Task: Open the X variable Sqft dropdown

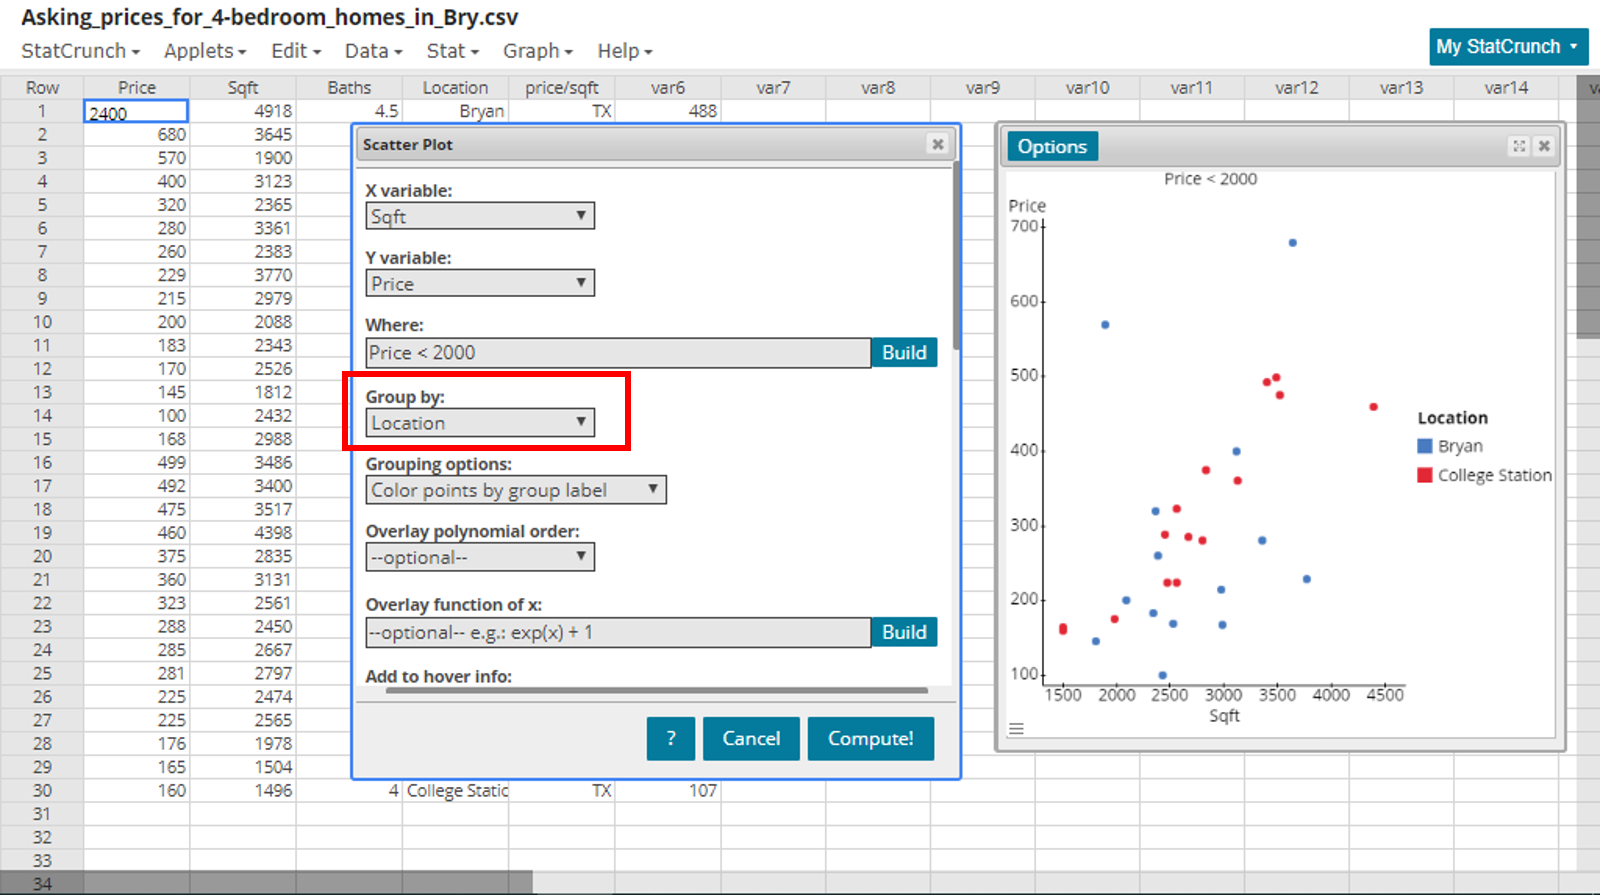Action: point(480,216)
